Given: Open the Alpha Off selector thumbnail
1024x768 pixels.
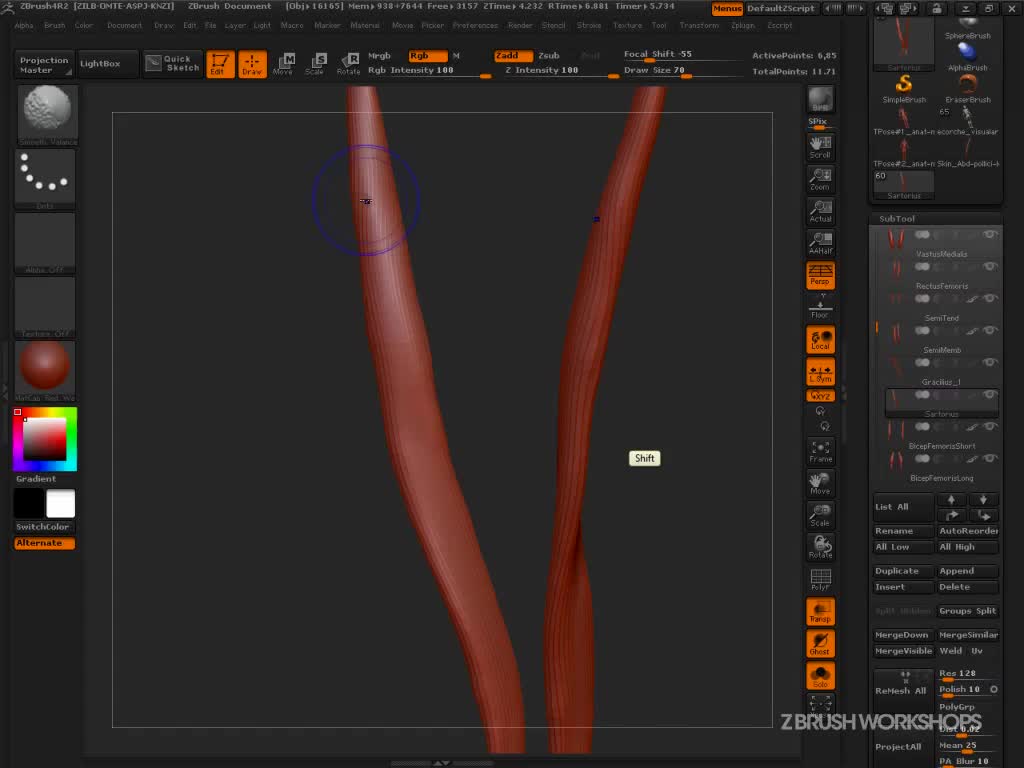Looking at the screenshot, I should pyautogui.click(x=45, y=242).
